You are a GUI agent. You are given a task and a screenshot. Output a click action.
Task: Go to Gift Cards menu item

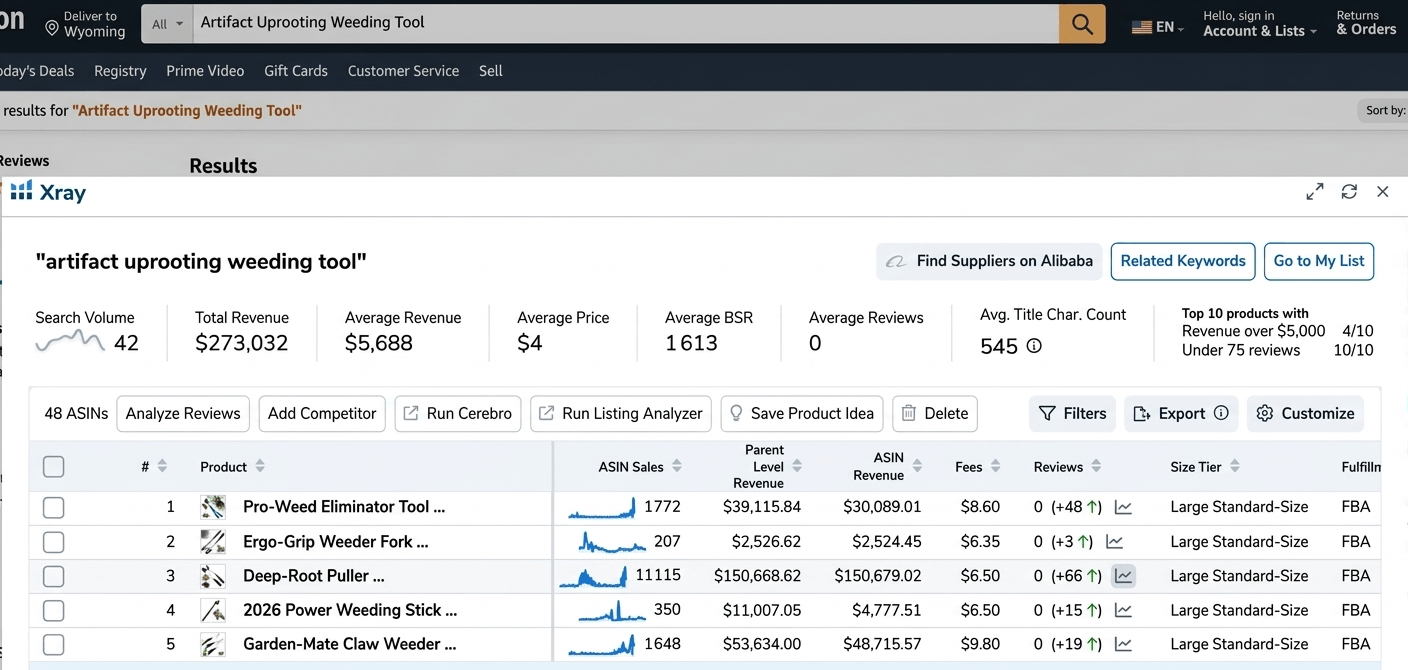point(295,71)
